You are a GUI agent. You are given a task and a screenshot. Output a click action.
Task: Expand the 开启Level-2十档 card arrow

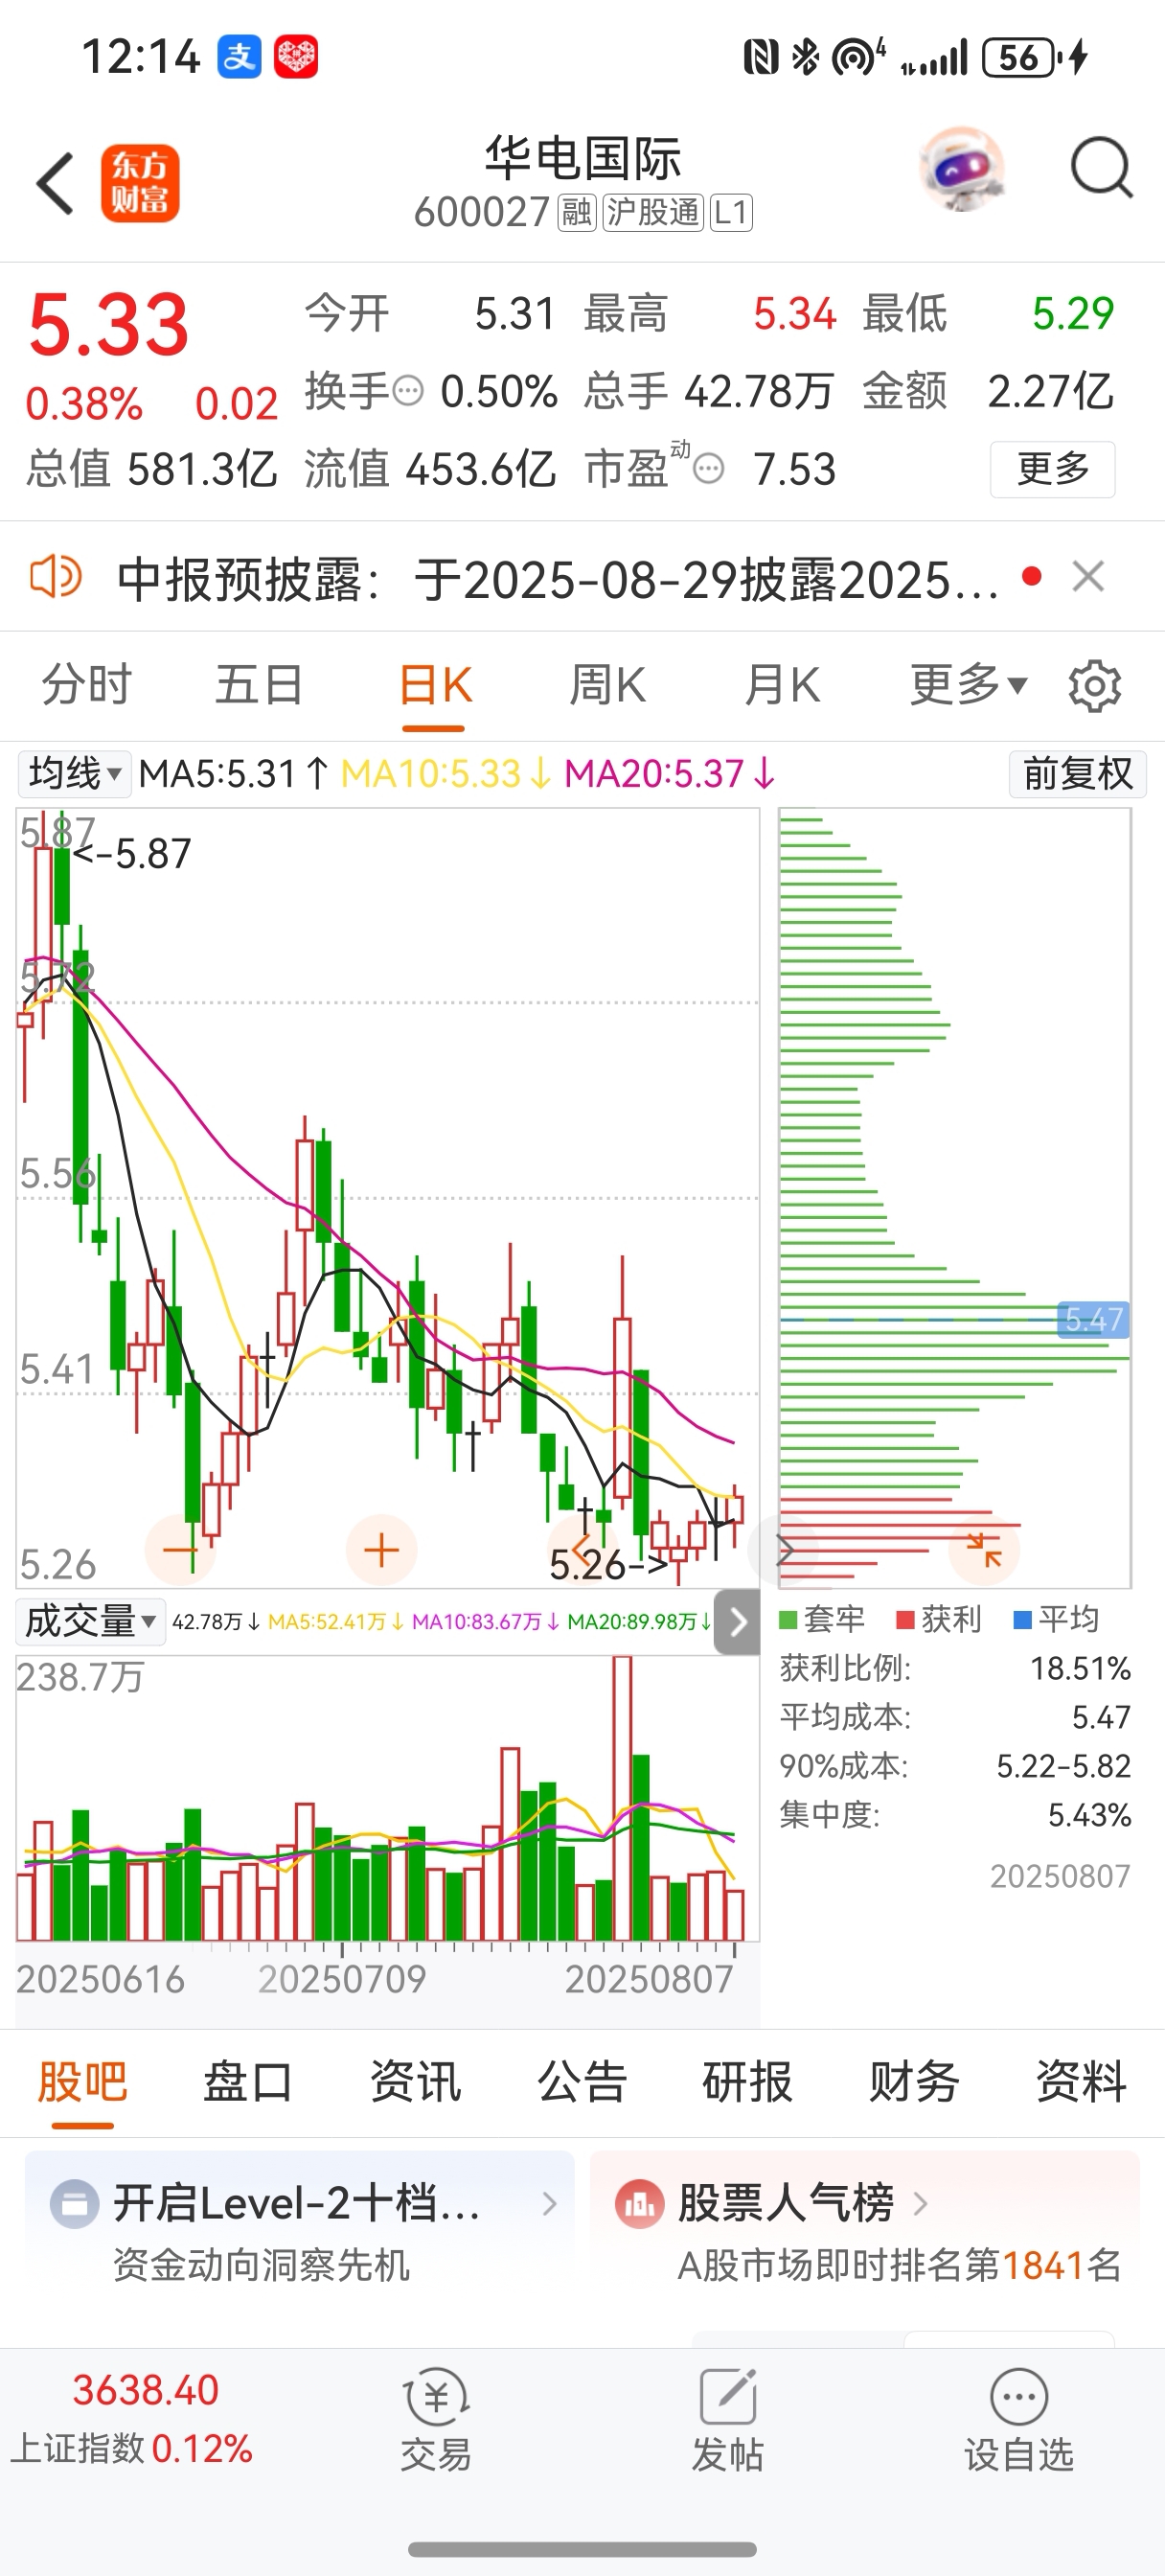(548, 2204)
